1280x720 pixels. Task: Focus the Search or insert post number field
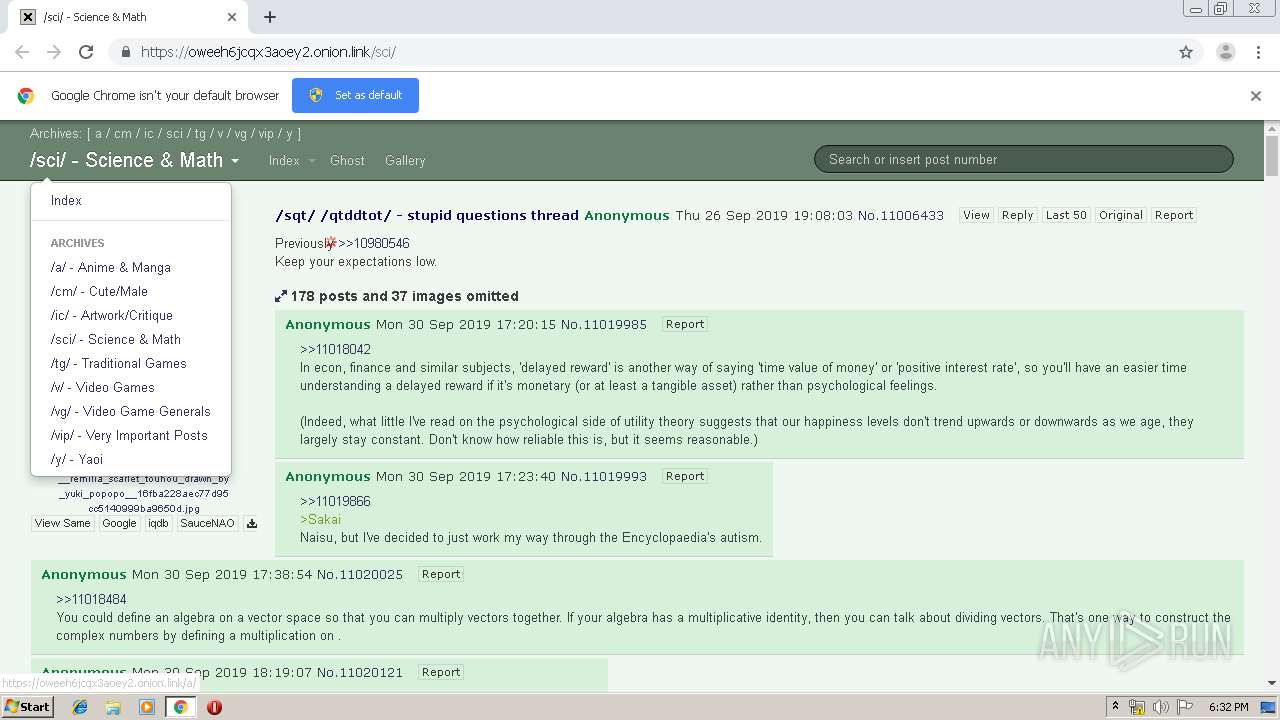click(x=1024, y=159)
